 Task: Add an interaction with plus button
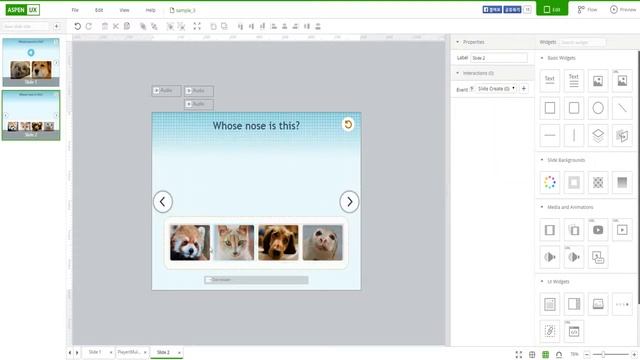tap(524, 89)
